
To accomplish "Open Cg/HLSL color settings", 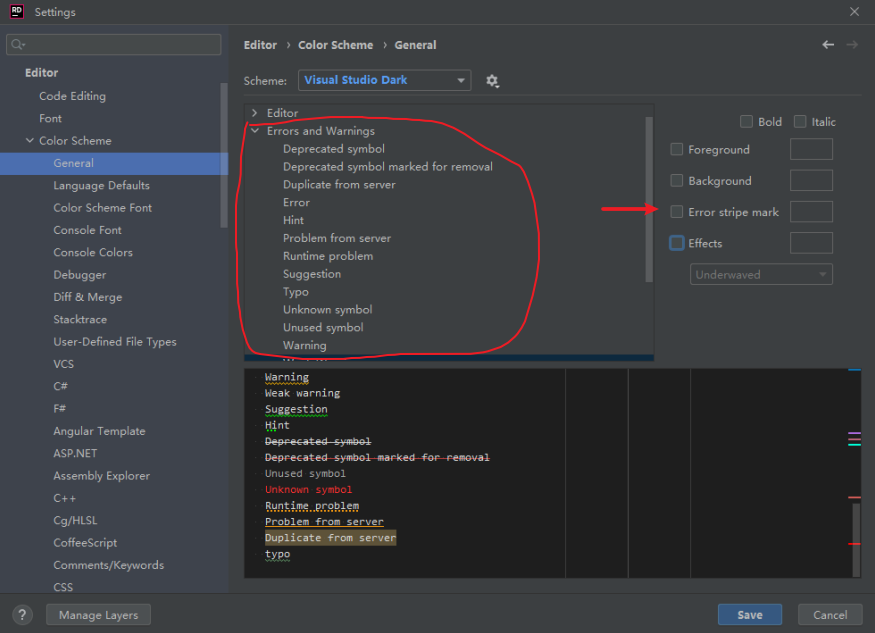I will [75, 520].
